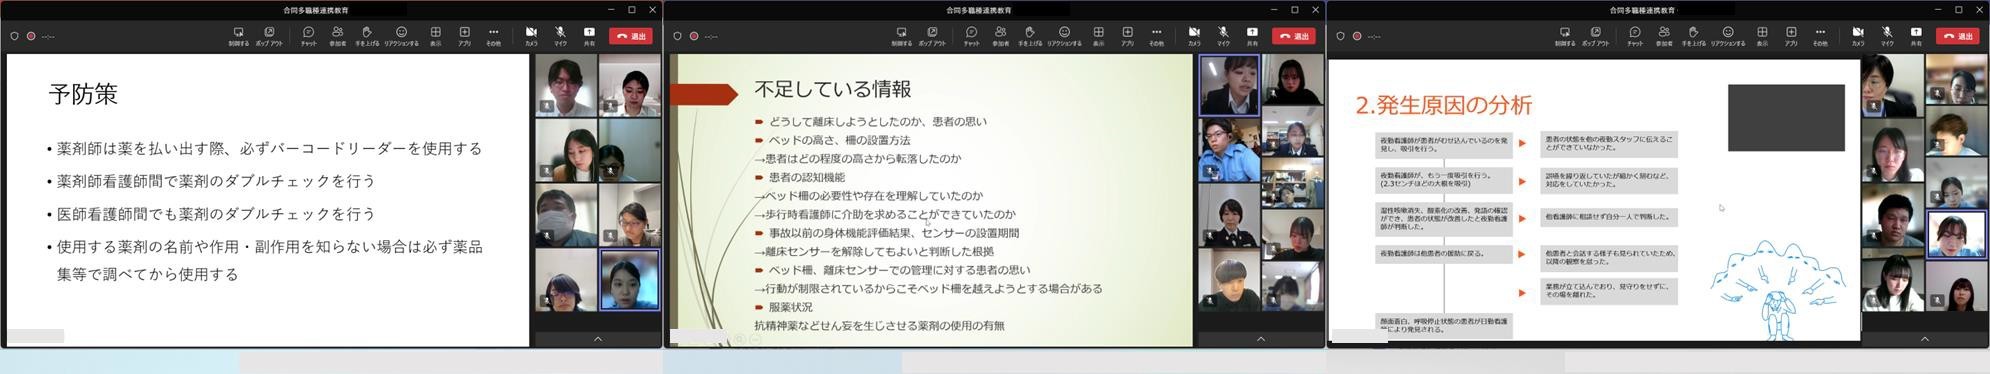Image resolution: width=1990 pixels, height=374 pixels.
Task: Open participants list in the 予防策 window
Action: coord(337,35)
